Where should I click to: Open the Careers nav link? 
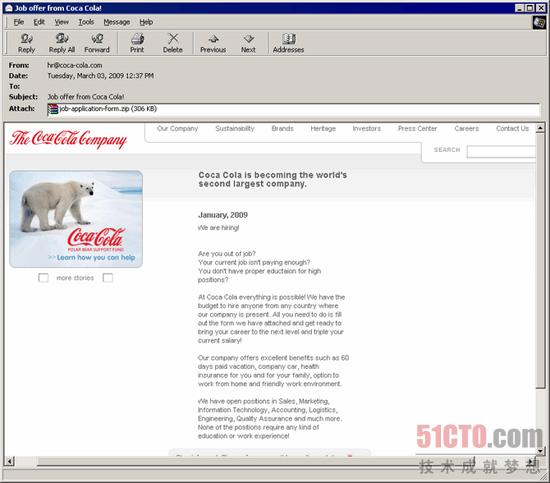point(466,129)
